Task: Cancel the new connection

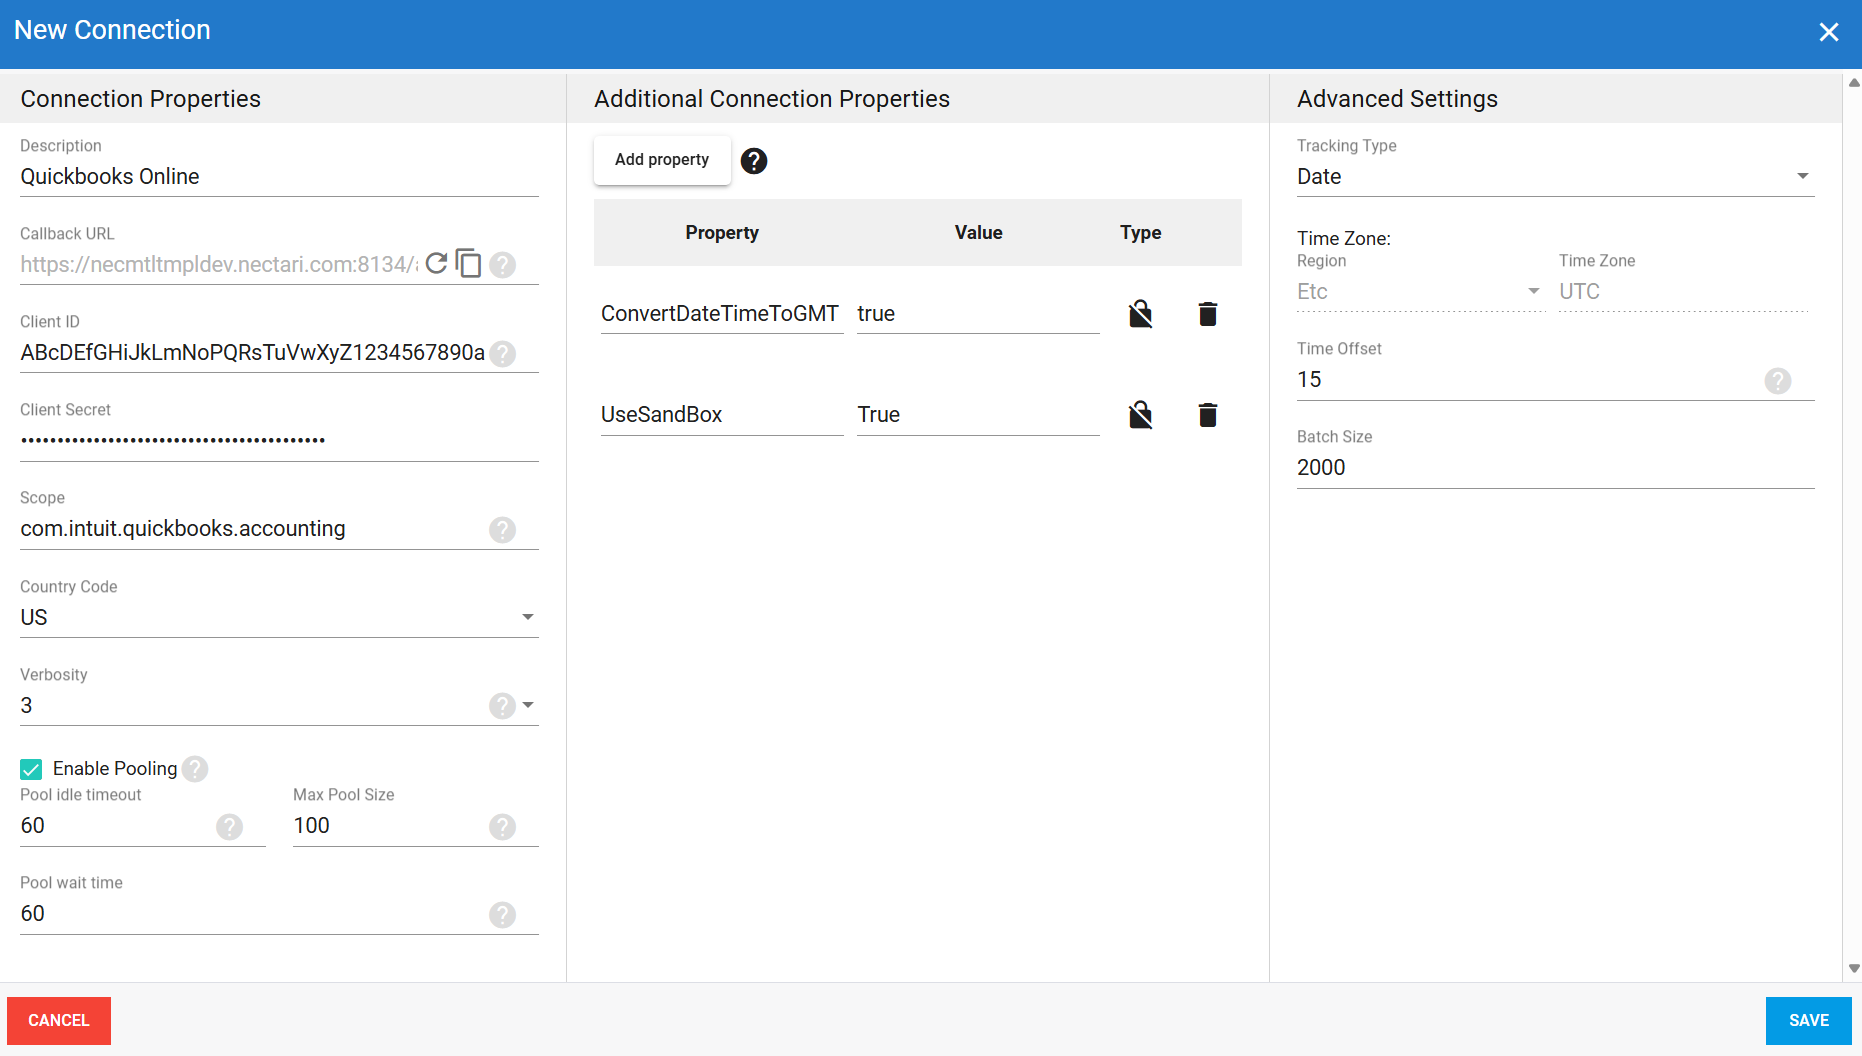Action: click(x=59, y=1020)
